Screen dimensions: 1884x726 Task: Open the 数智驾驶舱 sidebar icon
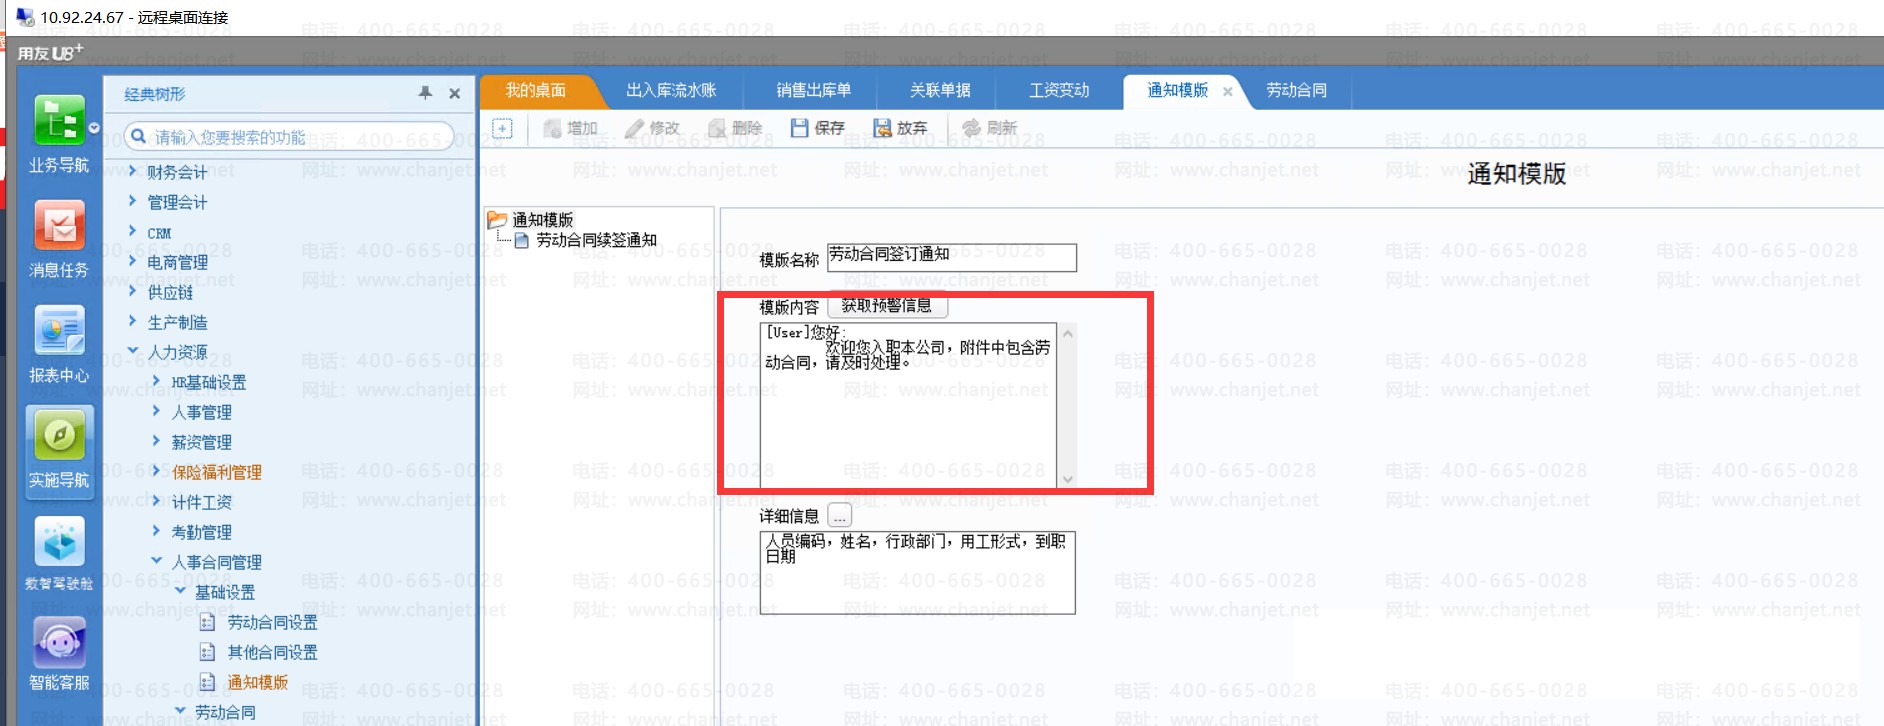59,554
